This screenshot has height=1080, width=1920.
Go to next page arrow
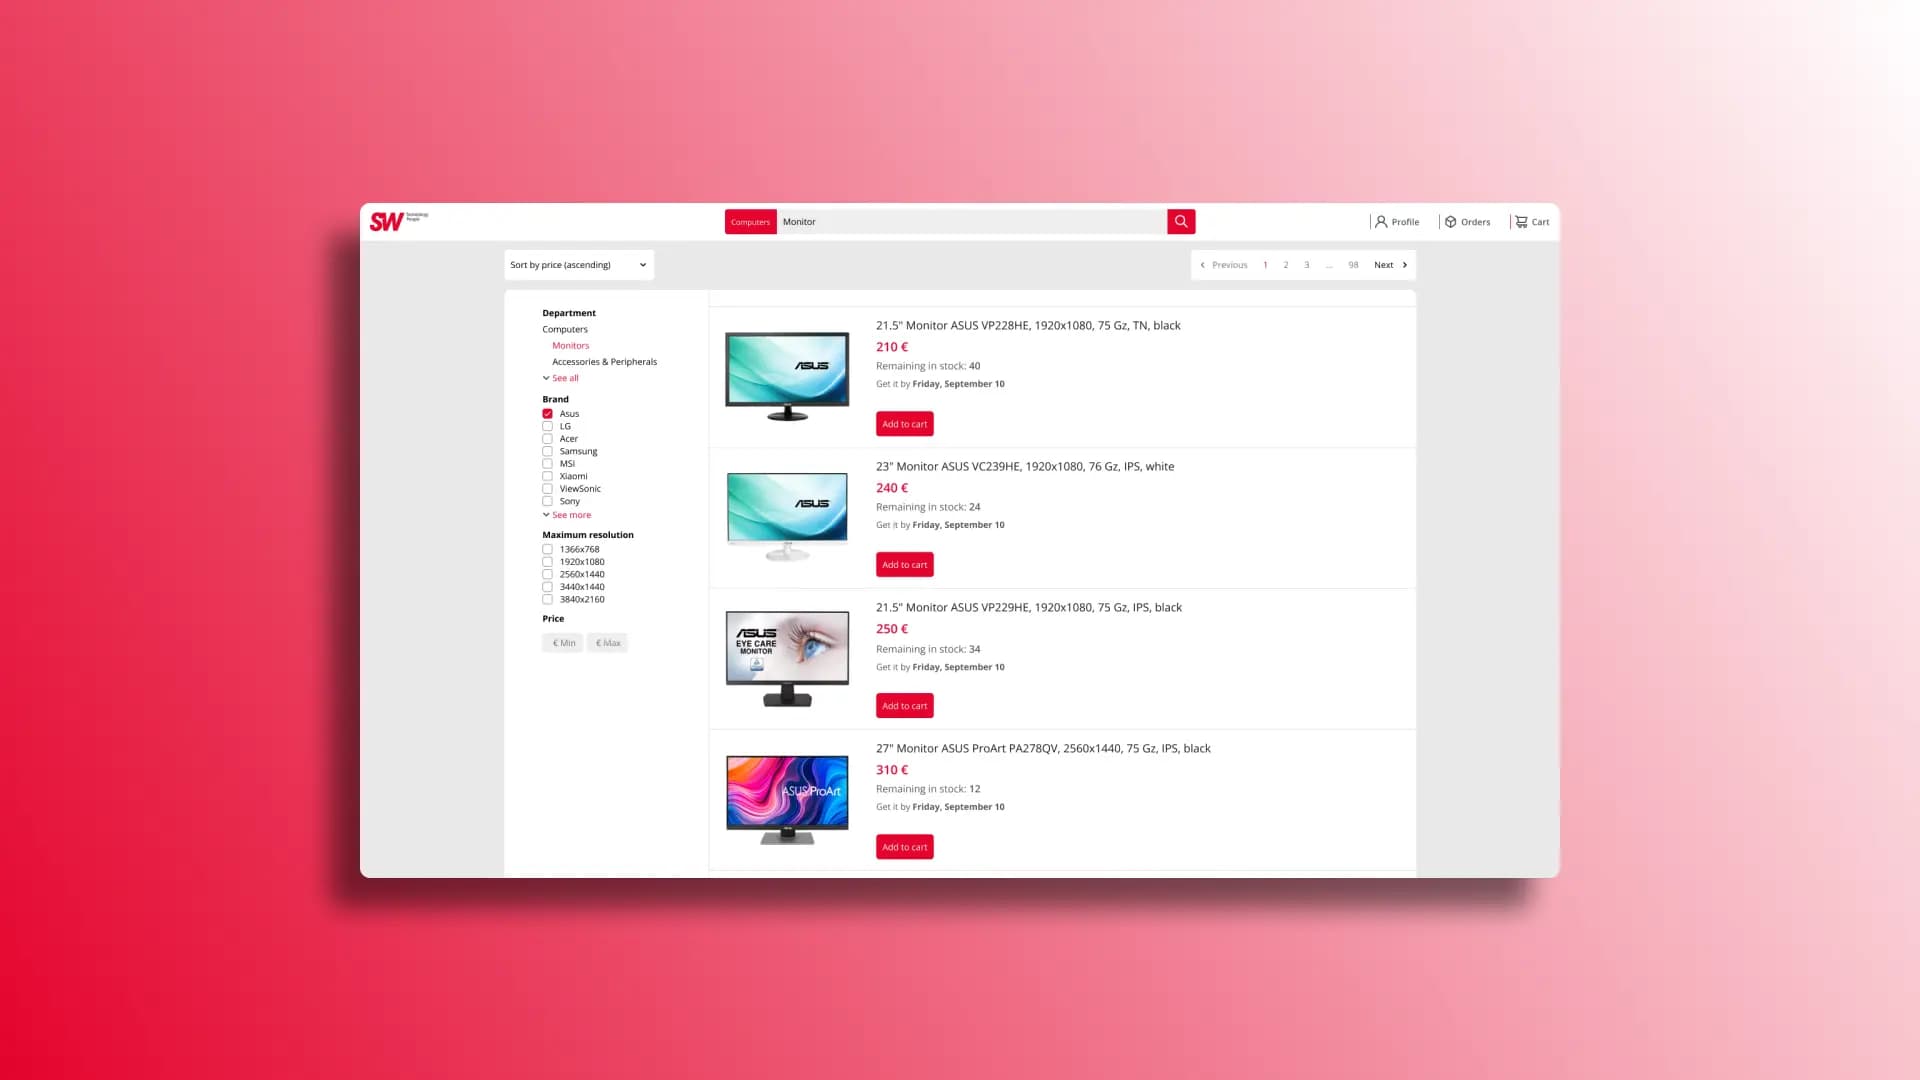tap(1404, 265)
